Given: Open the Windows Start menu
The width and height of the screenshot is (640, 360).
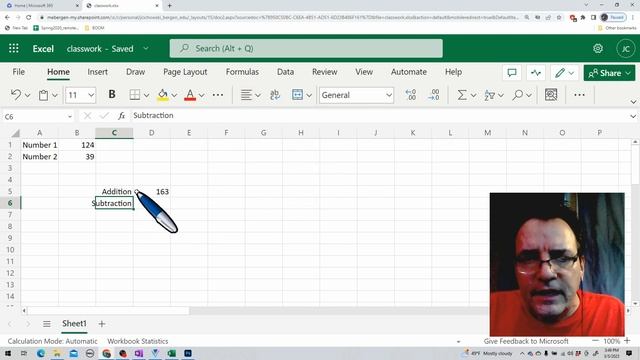Looking at the screenshot, I should tap(8, 353).
